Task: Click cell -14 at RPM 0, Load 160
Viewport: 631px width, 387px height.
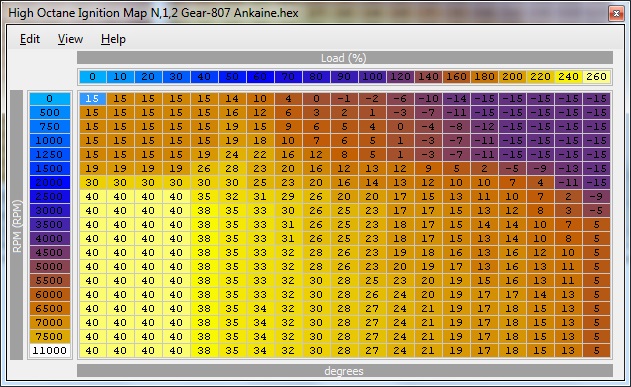Action: tap(456, 99)
